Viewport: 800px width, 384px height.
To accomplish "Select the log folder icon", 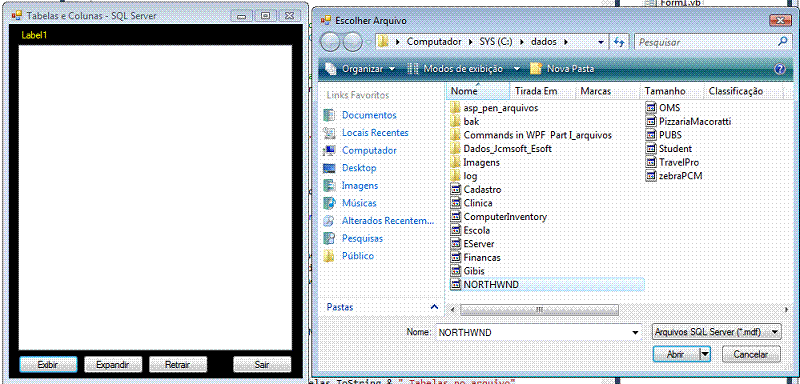I will (456, 176).
